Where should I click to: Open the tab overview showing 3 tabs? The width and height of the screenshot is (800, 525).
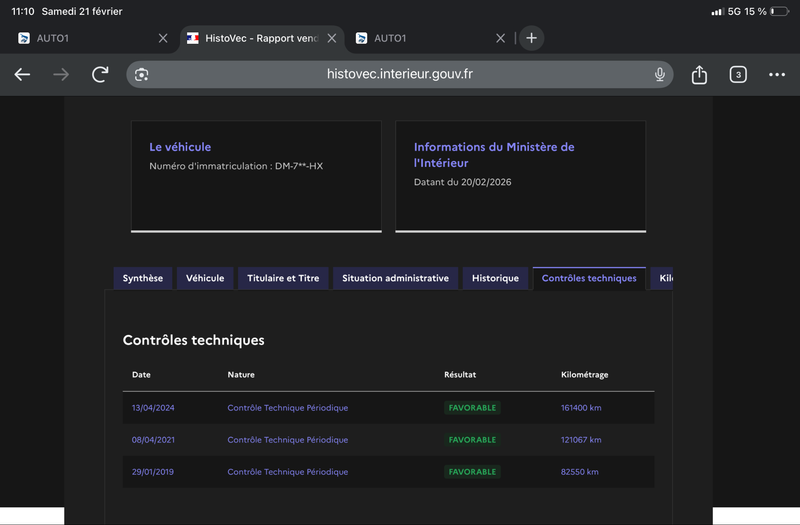(738, 75)
